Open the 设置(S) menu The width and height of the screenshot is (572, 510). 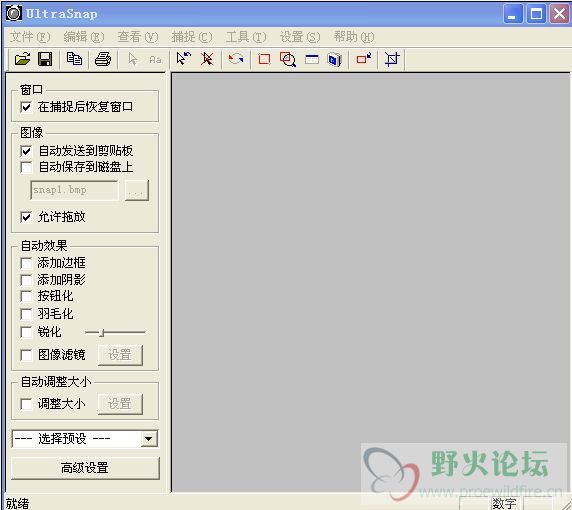pyautogui.click(x=300, y=37)
